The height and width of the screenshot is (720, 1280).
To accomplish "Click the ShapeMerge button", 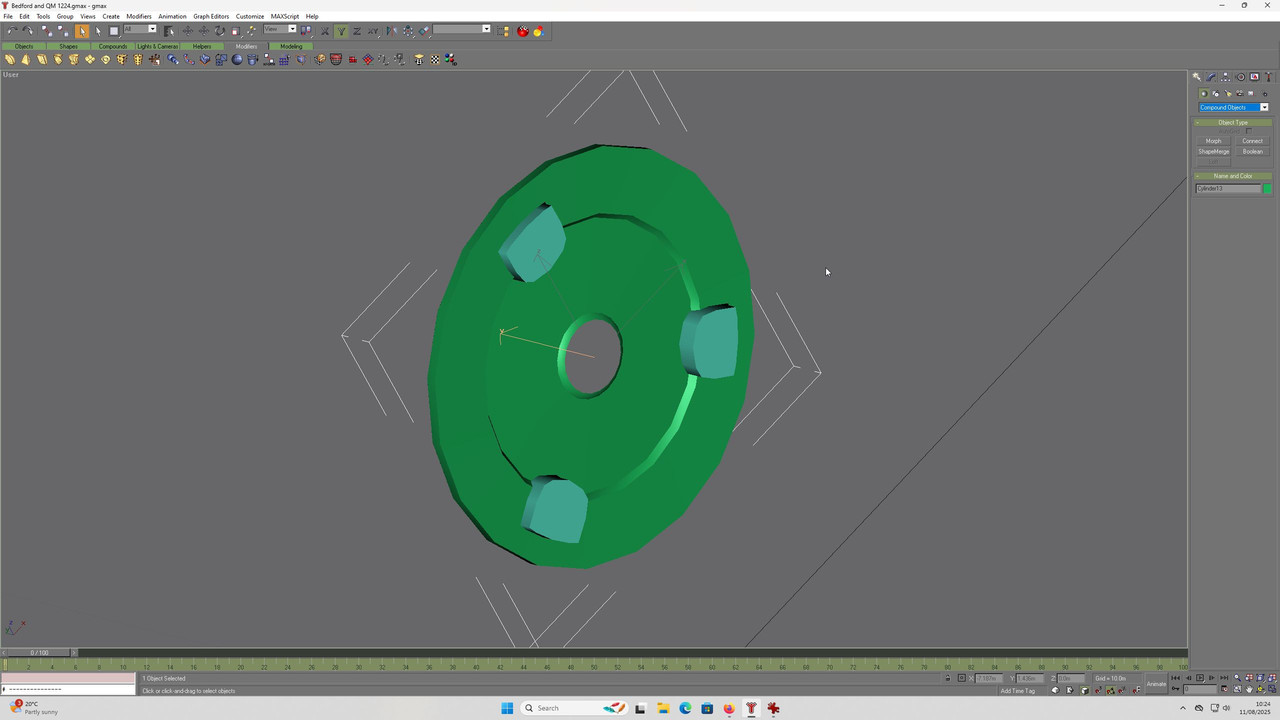I will point(1214,152).
